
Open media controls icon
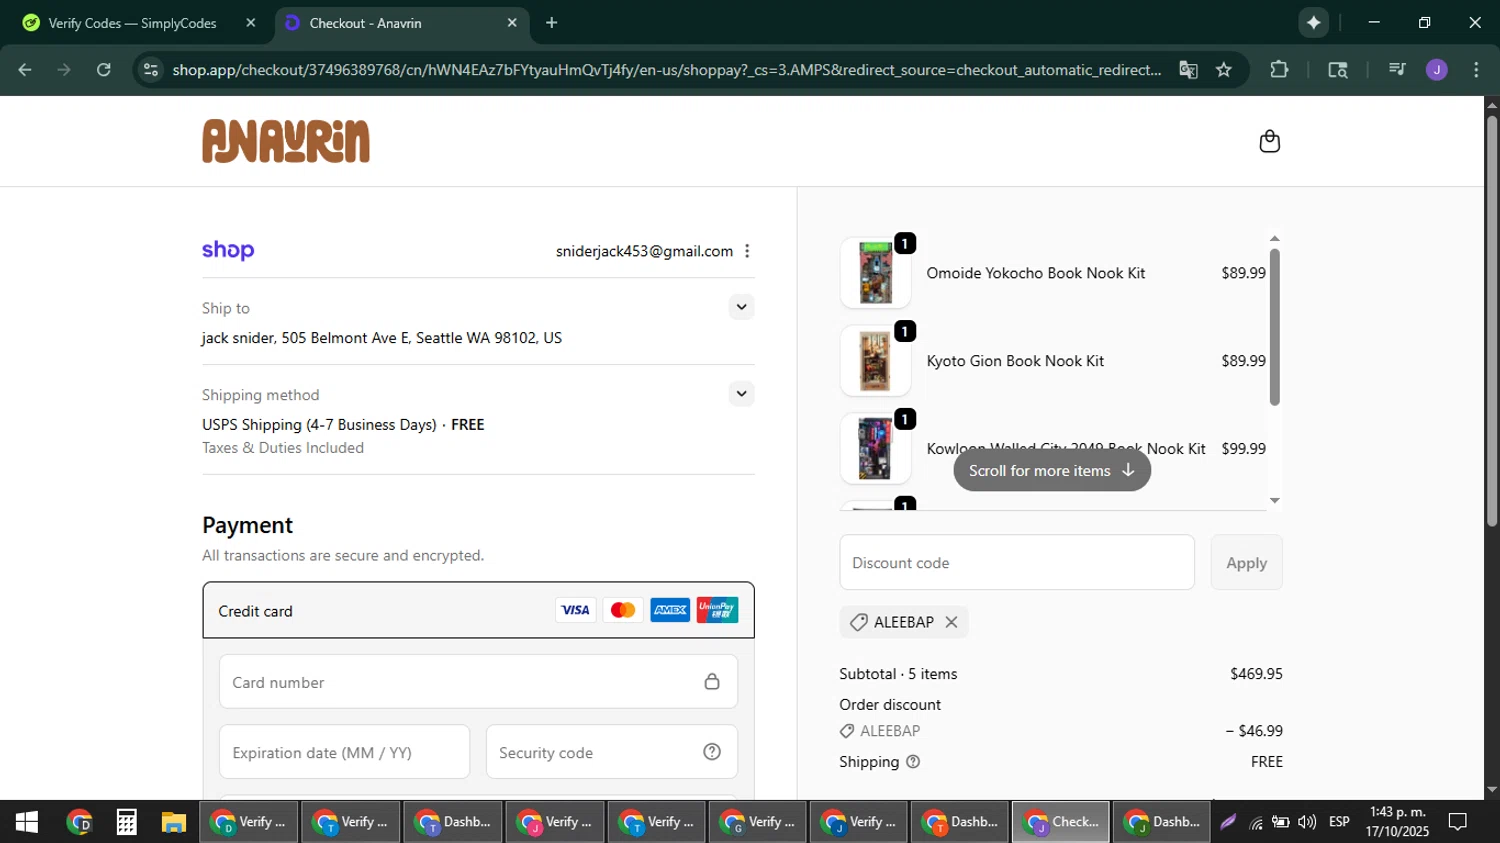point(1397,70)
